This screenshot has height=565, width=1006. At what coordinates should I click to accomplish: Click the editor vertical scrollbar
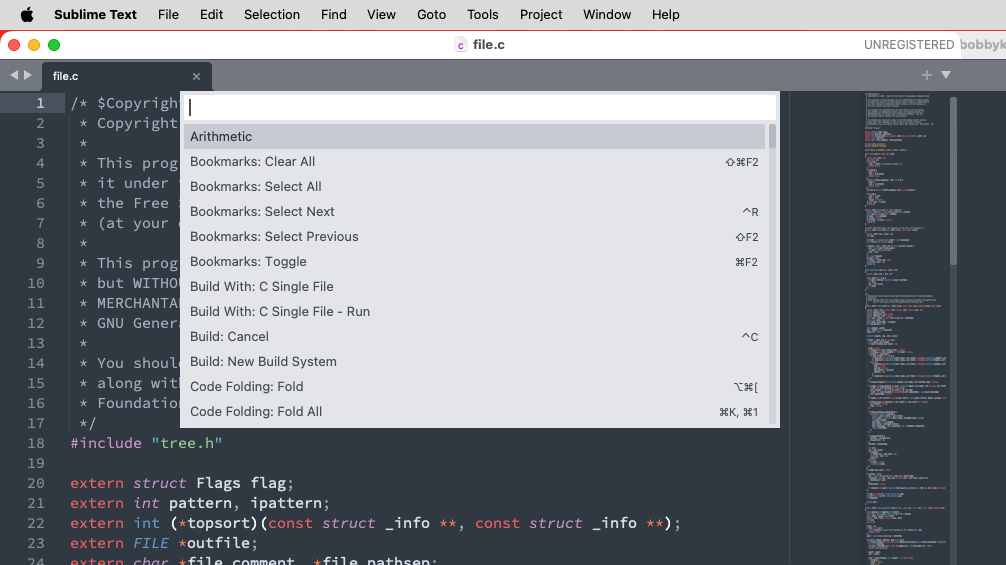pyautogui.click(x=953, y=181)
